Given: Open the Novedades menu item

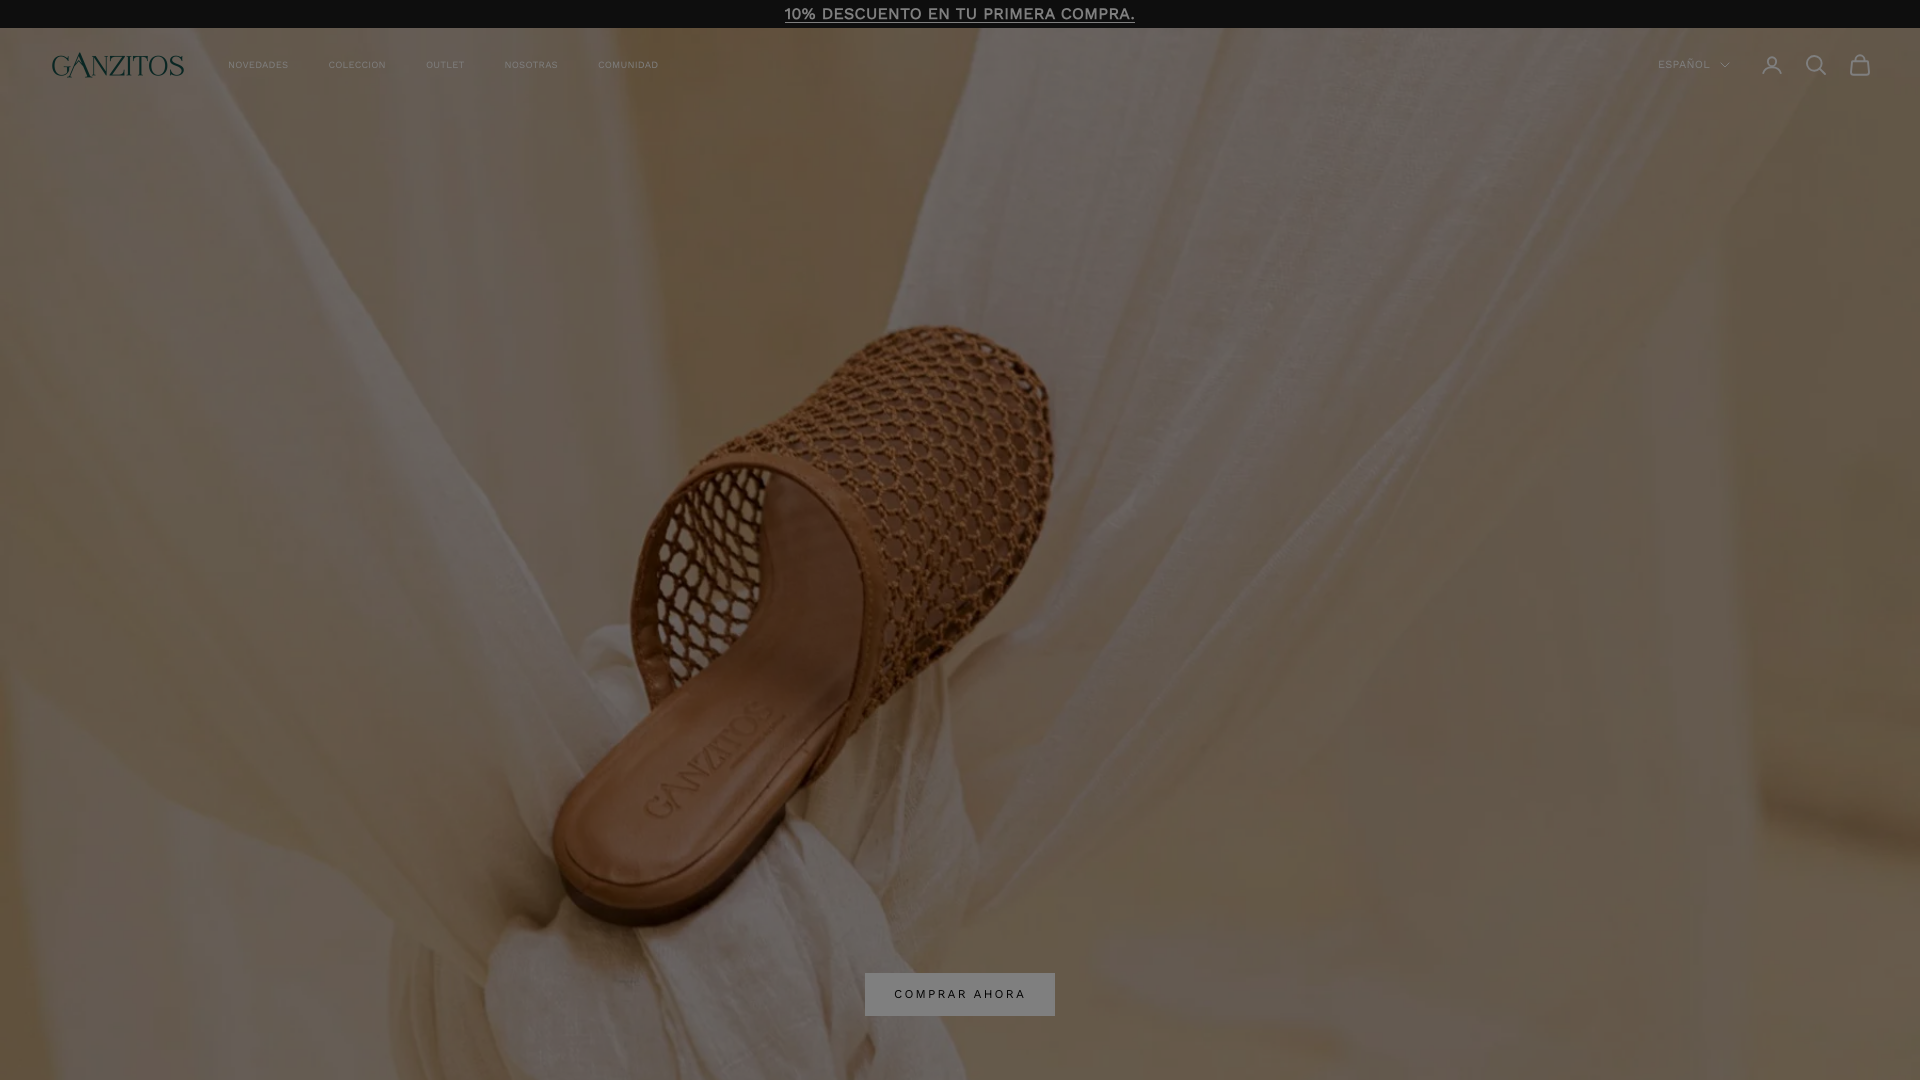Looking at the screenshot, I should click(x=258, y=65).
